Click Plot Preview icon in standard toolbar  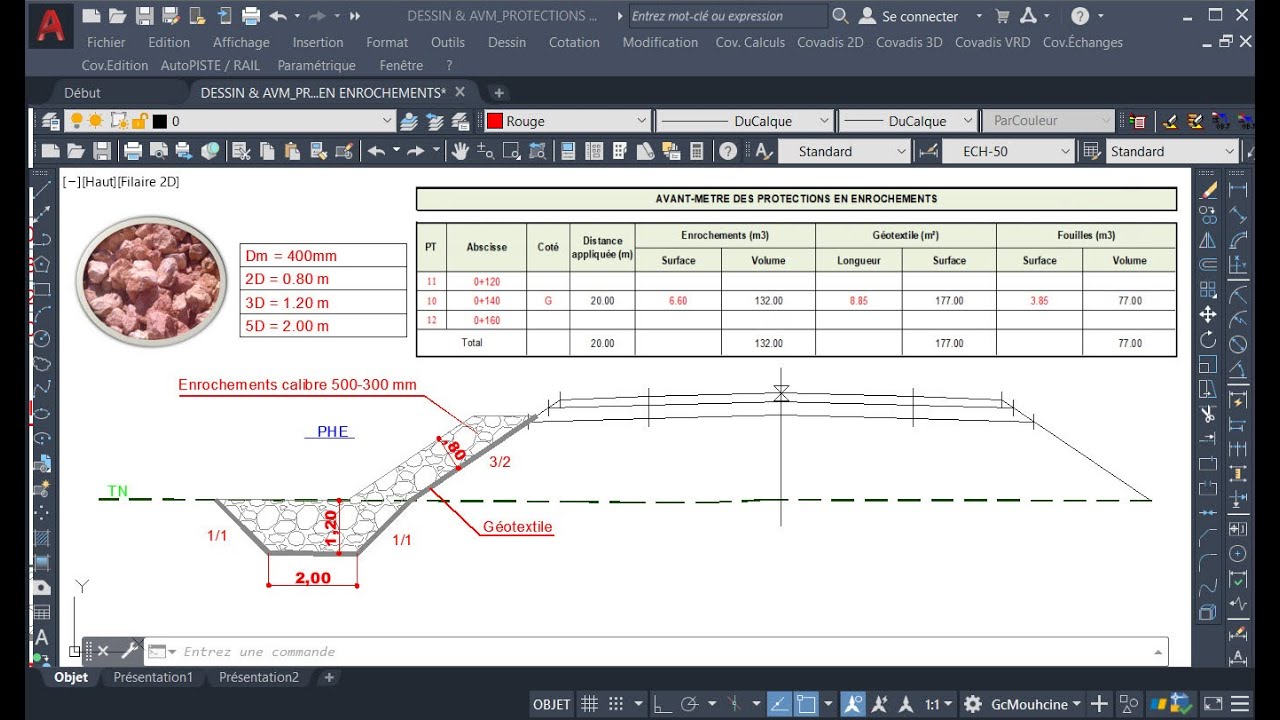(x=158, y=151)
